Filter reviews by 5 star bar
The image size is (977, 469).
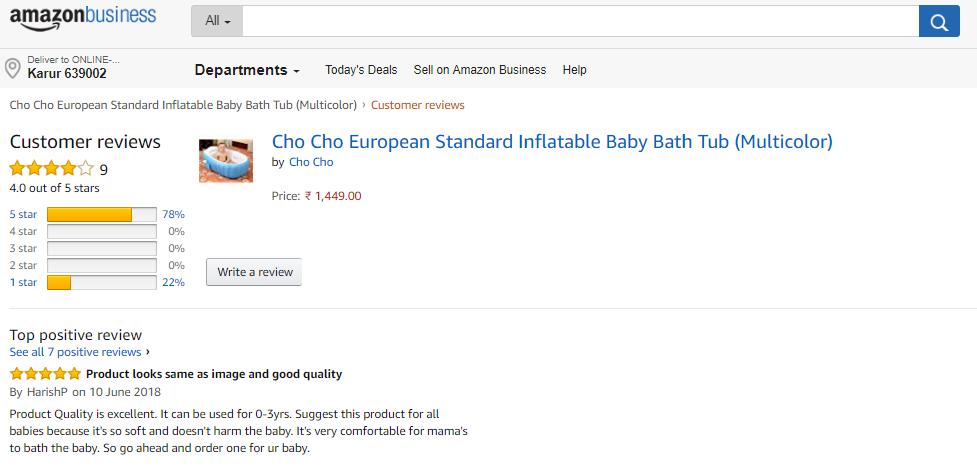point(101,215)
